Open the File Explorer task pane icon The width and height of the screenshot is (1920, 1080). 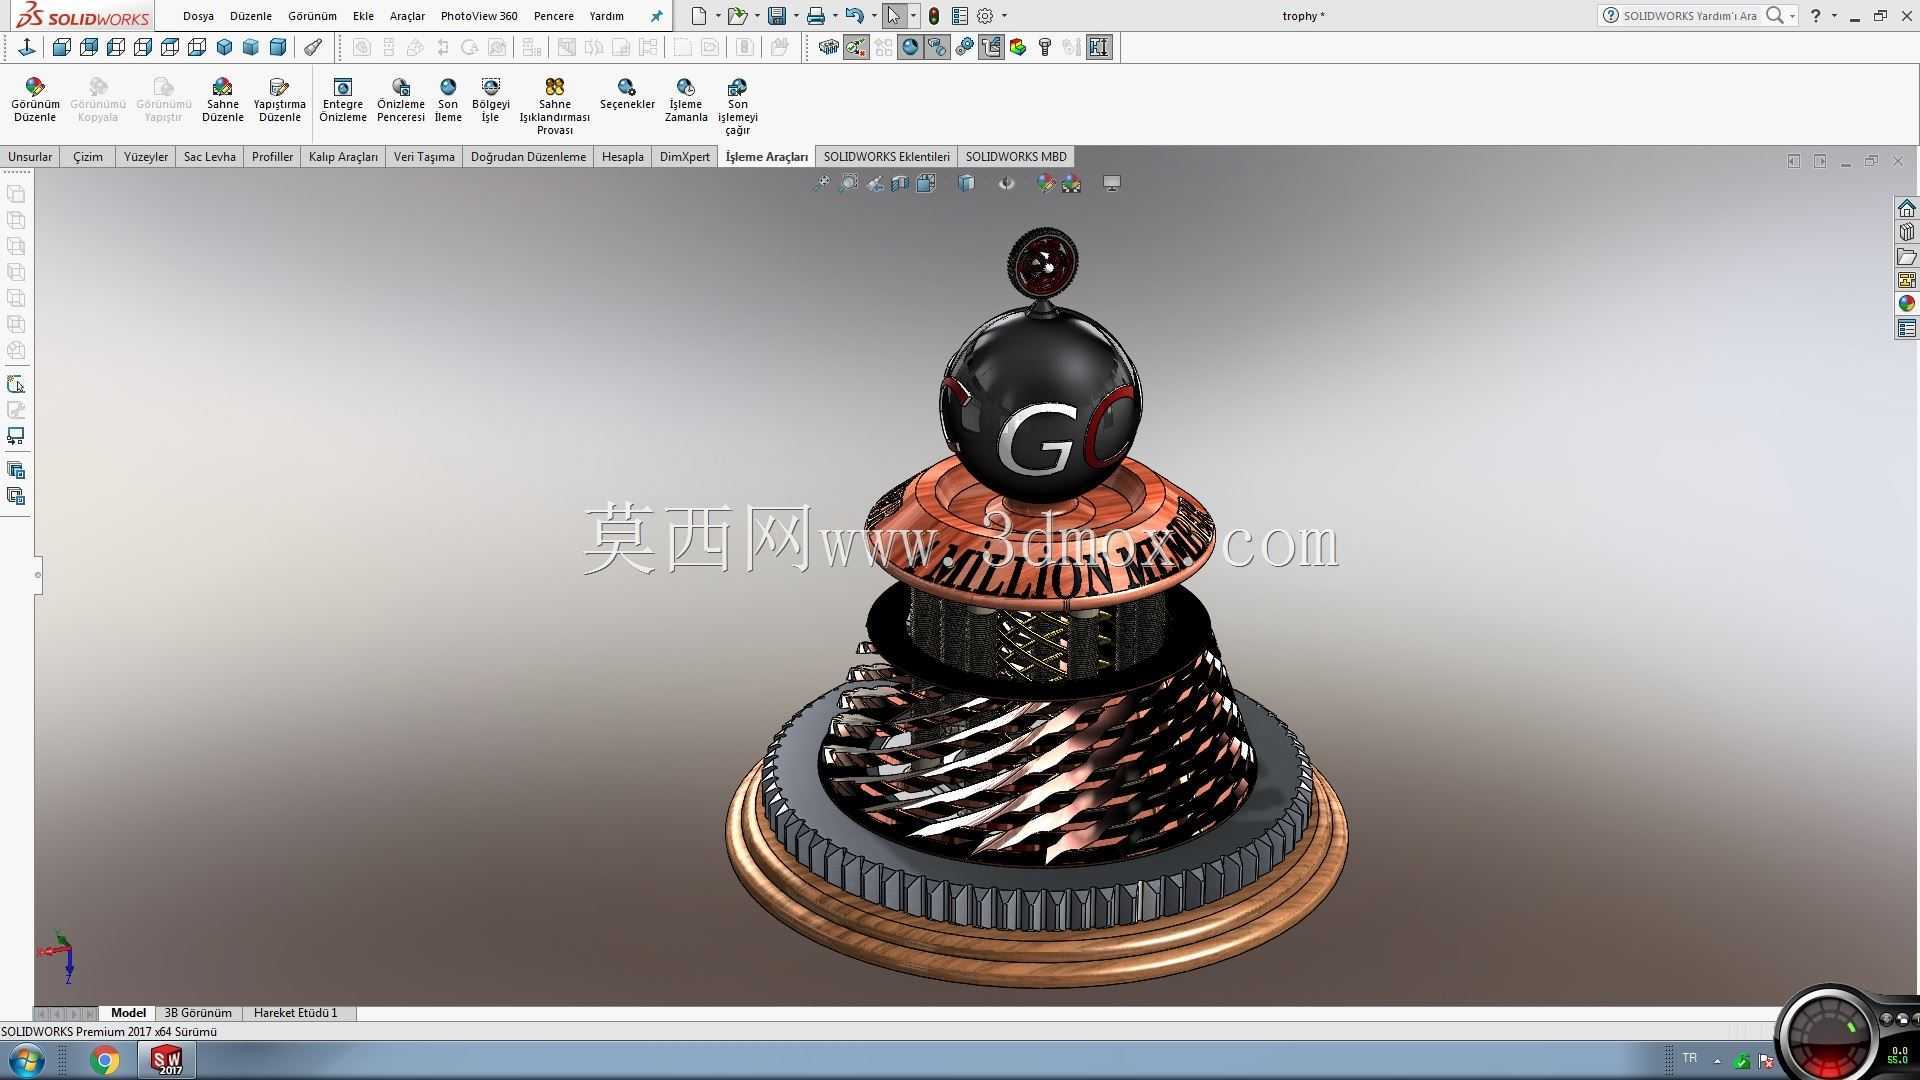pos(1907,256)
